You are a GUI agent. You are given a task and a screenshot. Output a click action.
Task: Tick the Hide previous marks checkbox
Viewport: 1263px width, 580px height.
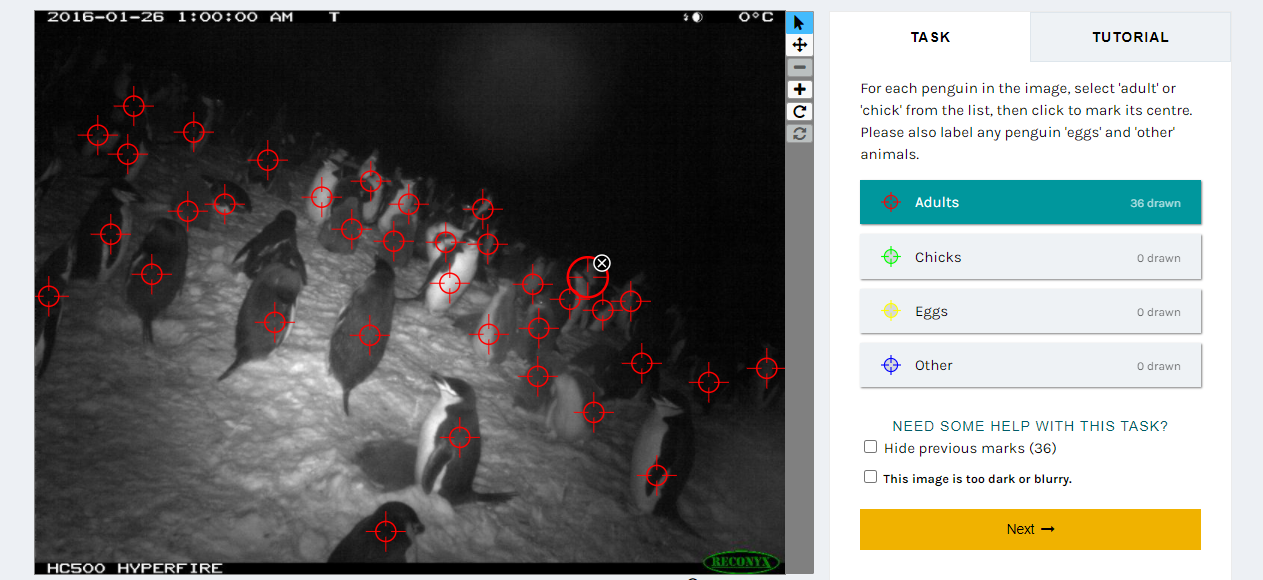click(x=870, y=447)
